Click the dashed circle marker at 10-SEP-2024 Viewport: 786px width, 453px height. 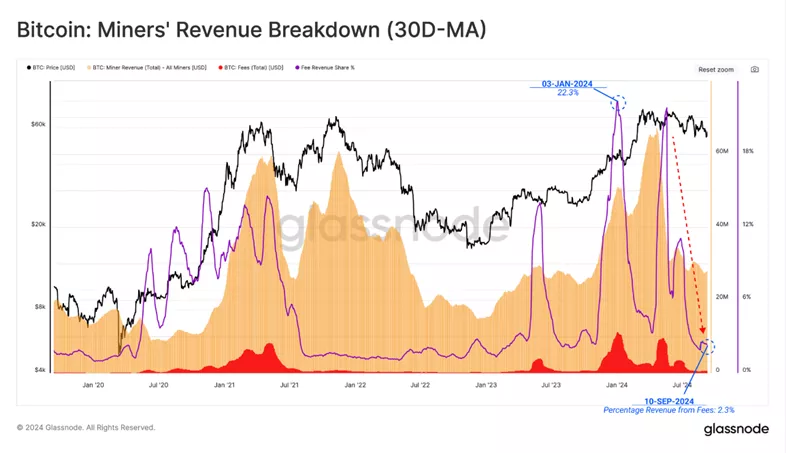click(706, 346)
